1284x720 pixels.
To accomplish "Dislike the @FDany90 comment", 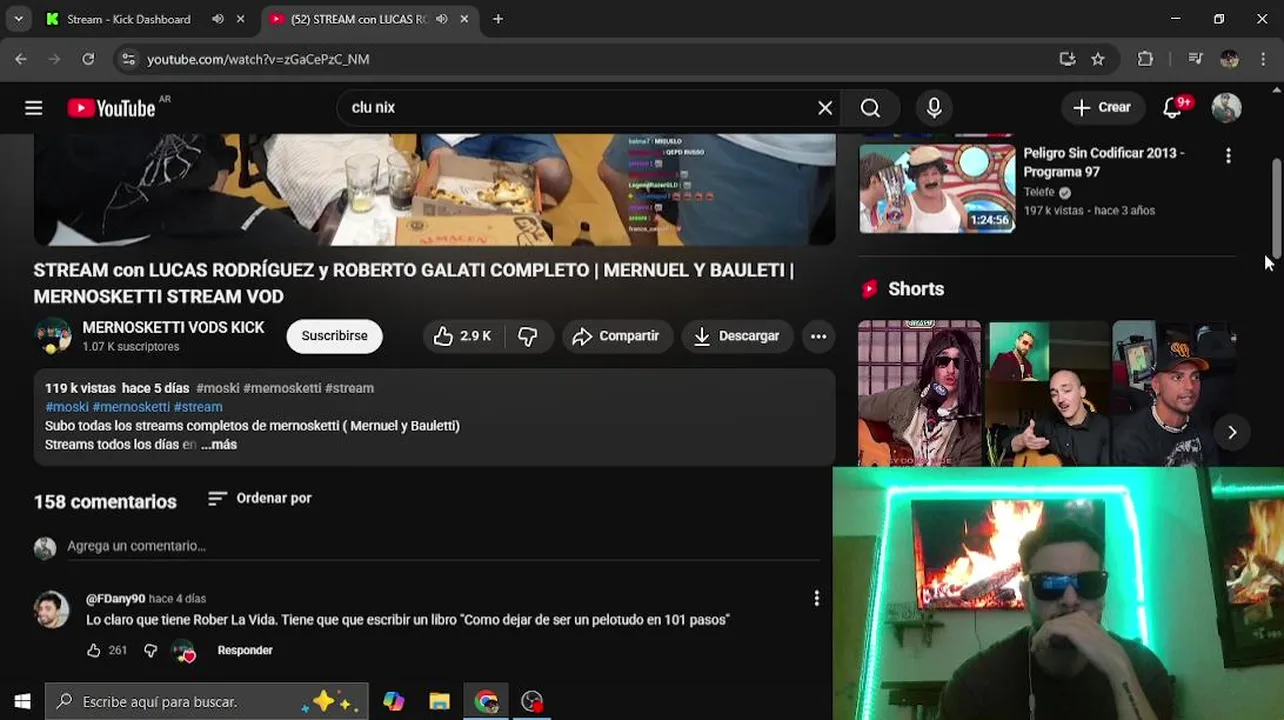I will 150,650.
